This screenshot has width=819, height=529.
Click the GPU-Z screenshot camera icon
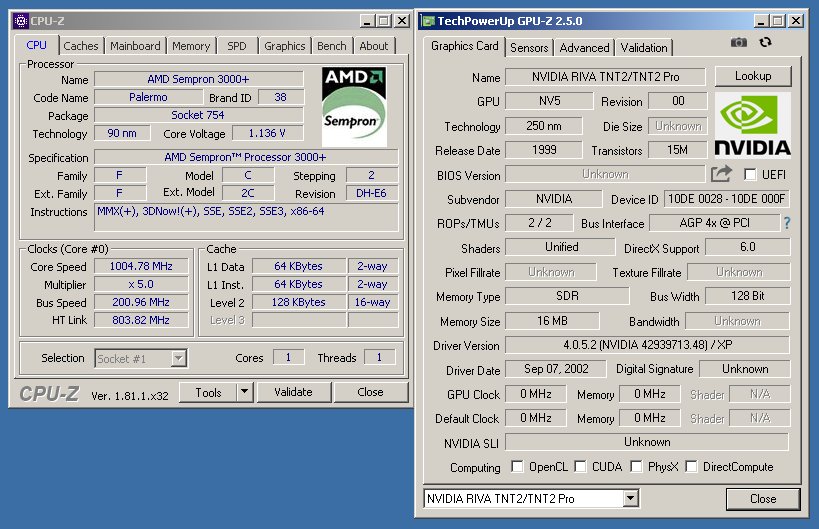pyautogui.click(x=739, y=42)
